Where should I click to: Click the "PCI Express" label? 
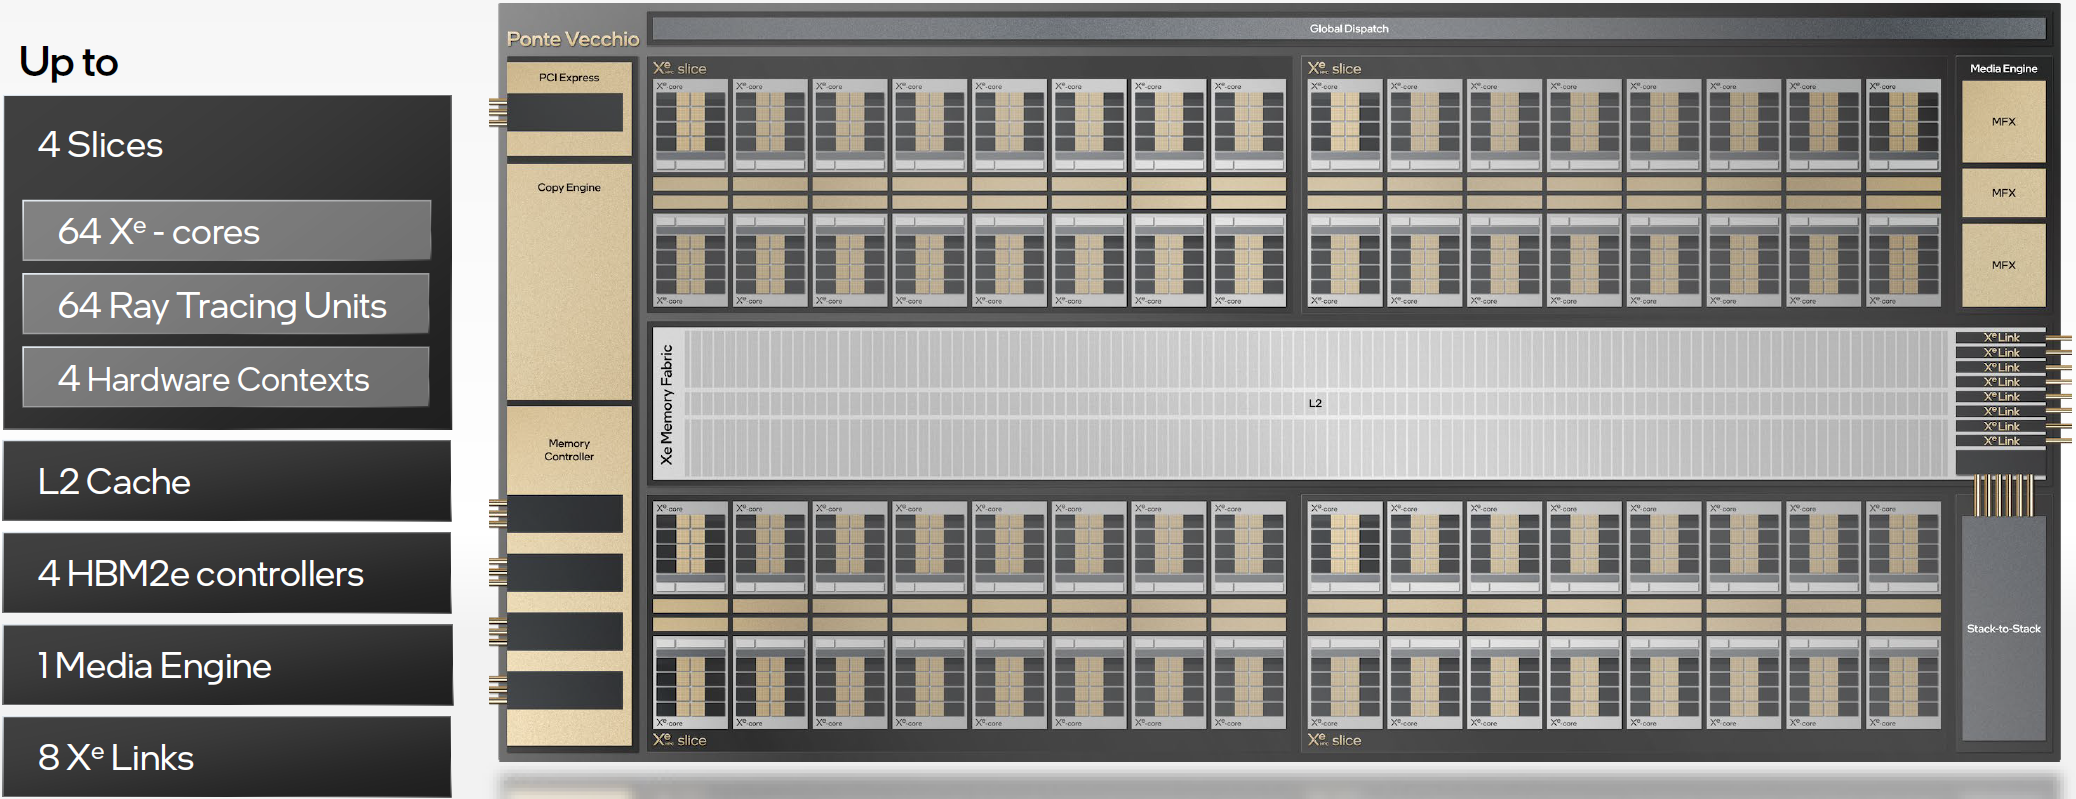coord(569,77)
